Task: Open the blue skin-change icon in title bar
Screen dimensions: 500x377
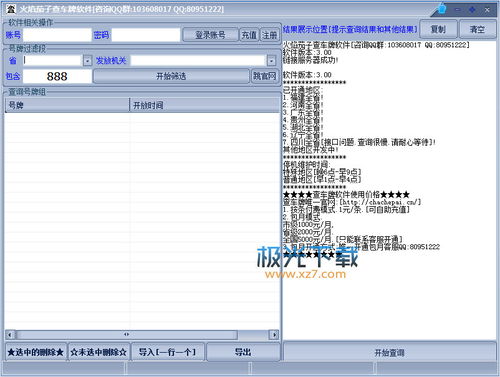Action: 442,9
